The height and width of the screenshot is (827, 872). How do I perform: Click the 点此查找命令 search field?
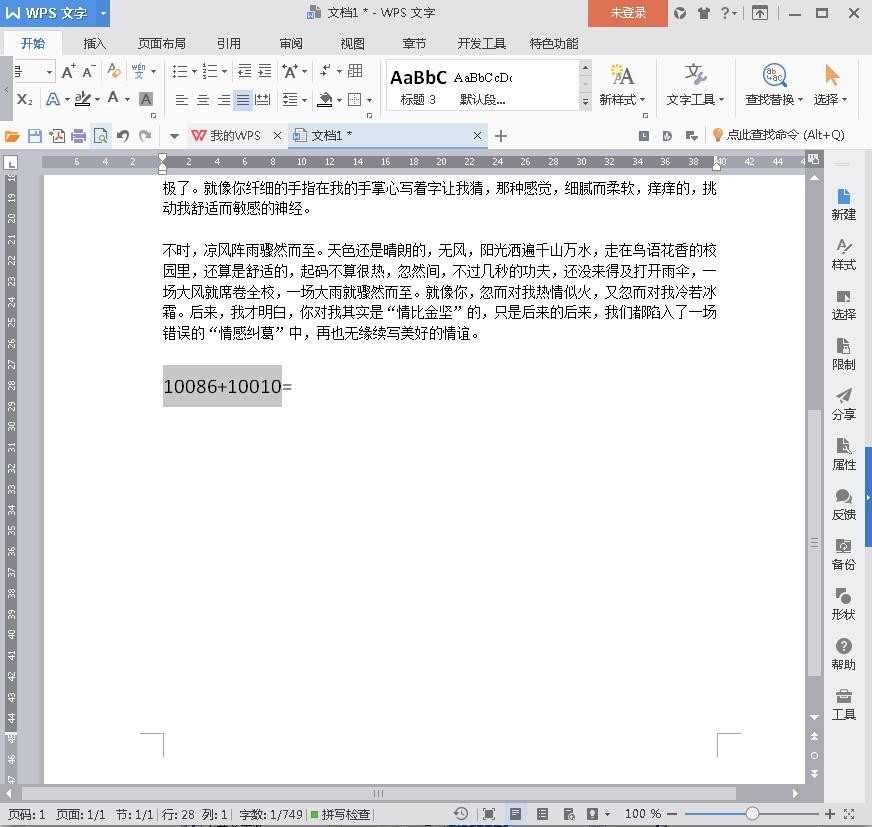(779, 135)
